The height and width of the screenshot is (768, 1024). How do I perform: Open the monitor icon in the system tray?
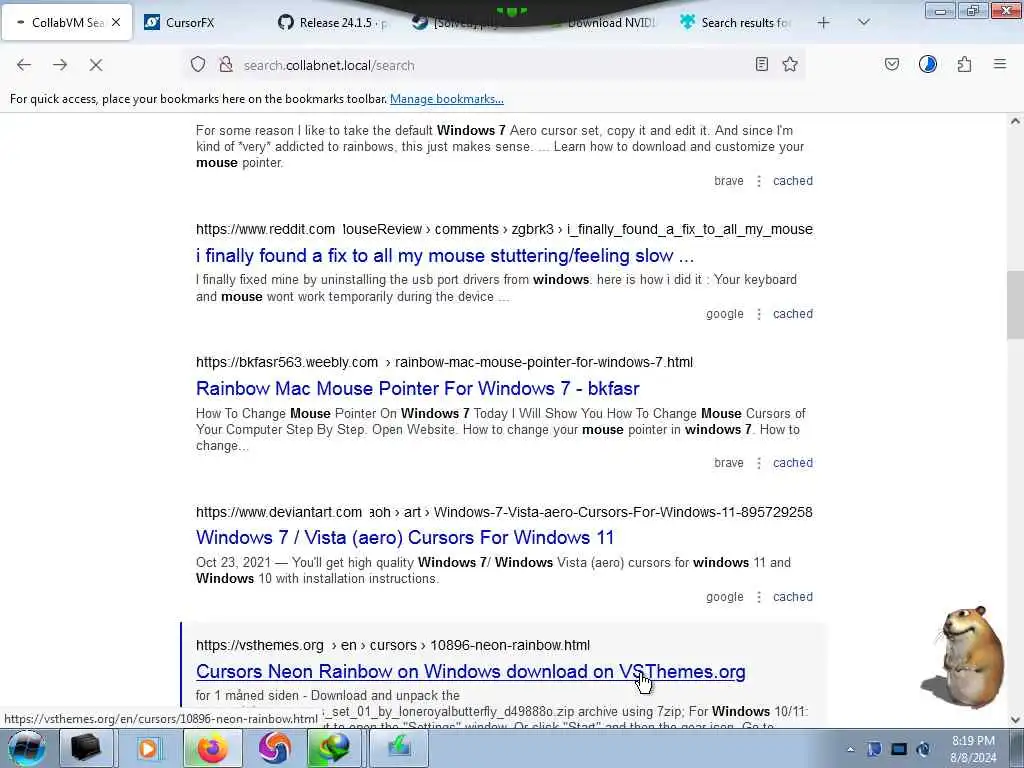point(899,749)
